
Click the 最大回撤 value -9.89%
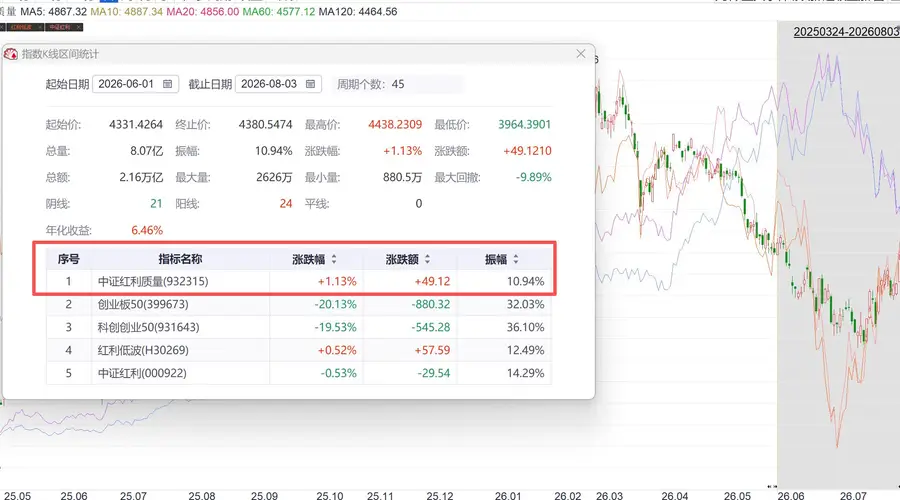click(533, 177)
